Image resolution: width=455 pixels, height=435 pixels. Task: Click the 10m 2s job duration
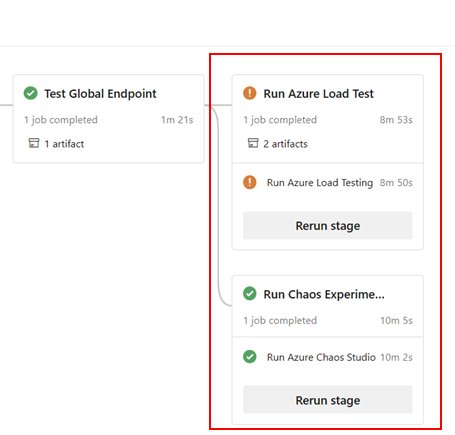(396, 357)
